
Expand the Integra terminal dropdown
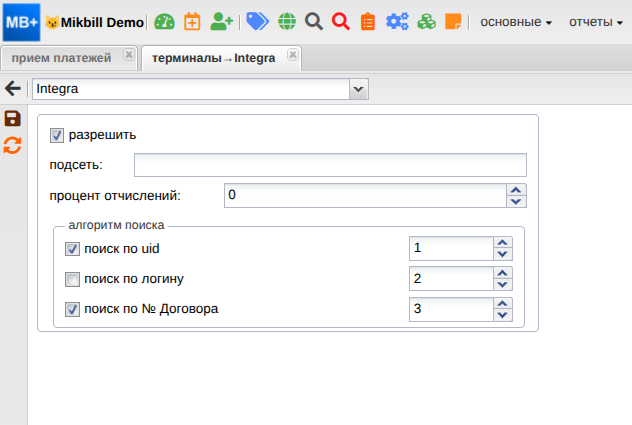(x=359, y=89)
